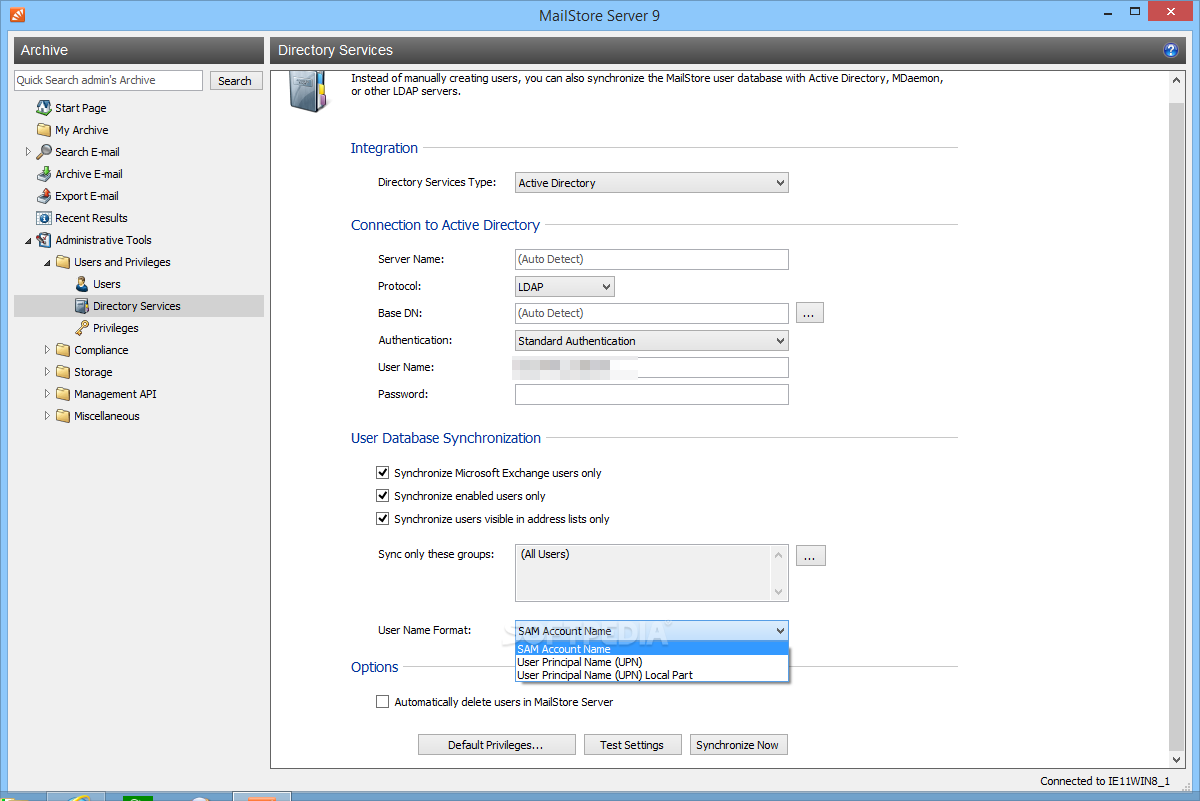Viewport: 1200px width, 801px height.
Task: Click the Miscellaneous folder icon
Action: 63,416
